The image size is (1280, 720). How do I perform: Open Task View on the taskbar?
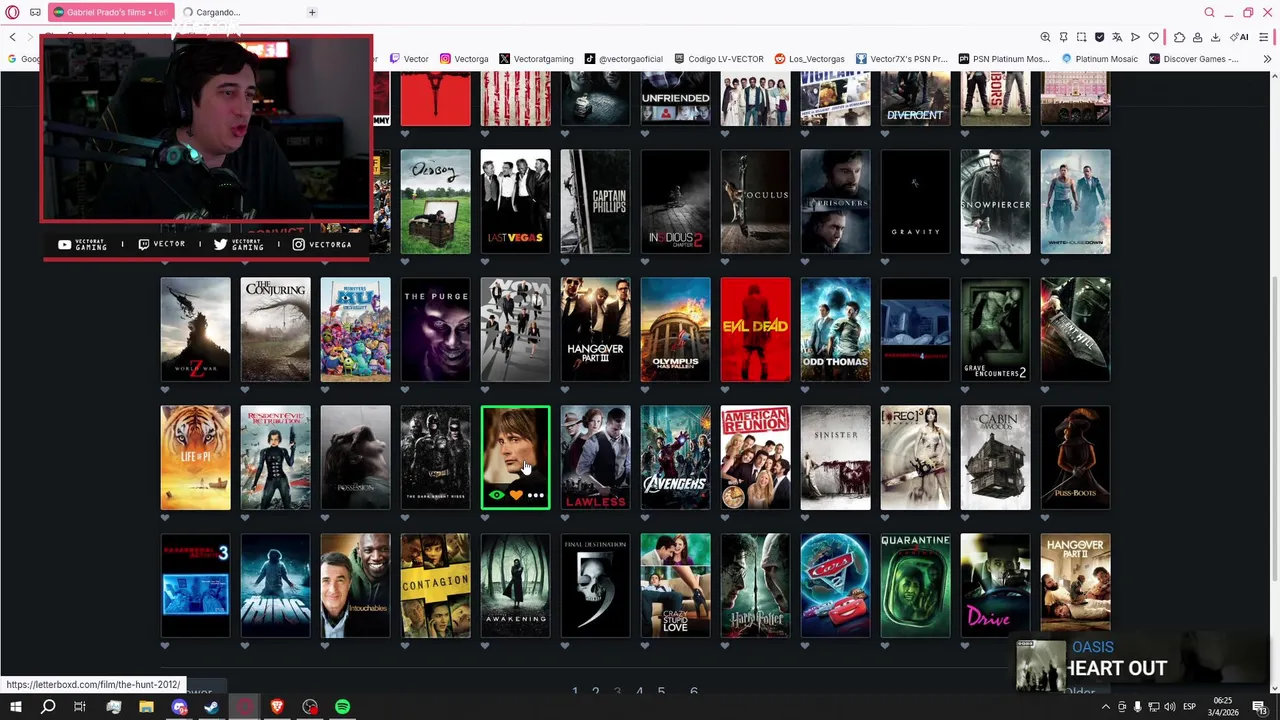[x=80, y=707]
